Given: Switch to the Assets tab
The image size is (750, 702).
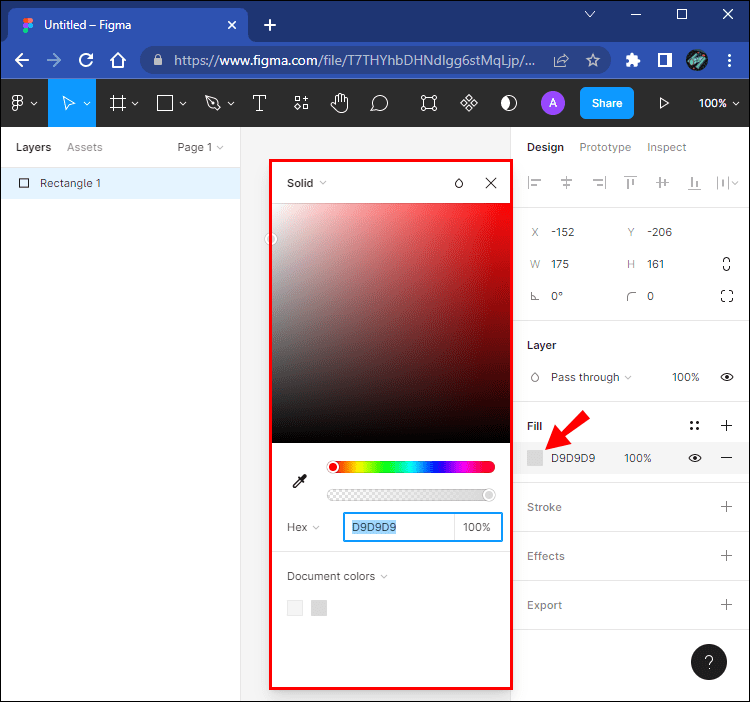Looking at the screenshot, I should (85, 147).
